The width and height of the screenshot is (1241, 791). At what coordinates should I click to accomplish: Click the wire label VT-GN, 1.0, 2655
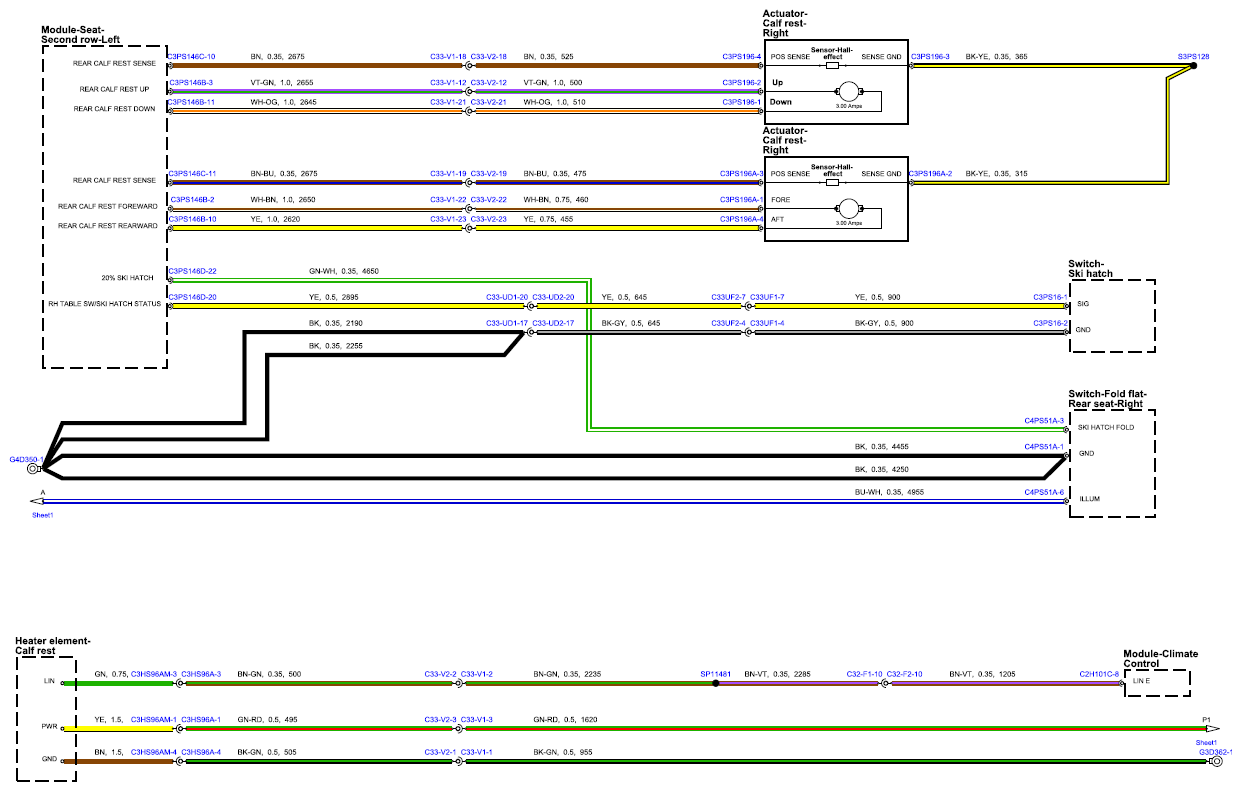coord(282,82)
